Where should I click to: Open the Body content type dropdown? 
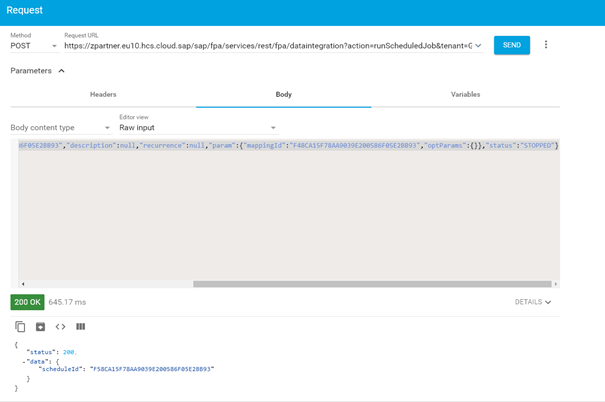[61, 128]
